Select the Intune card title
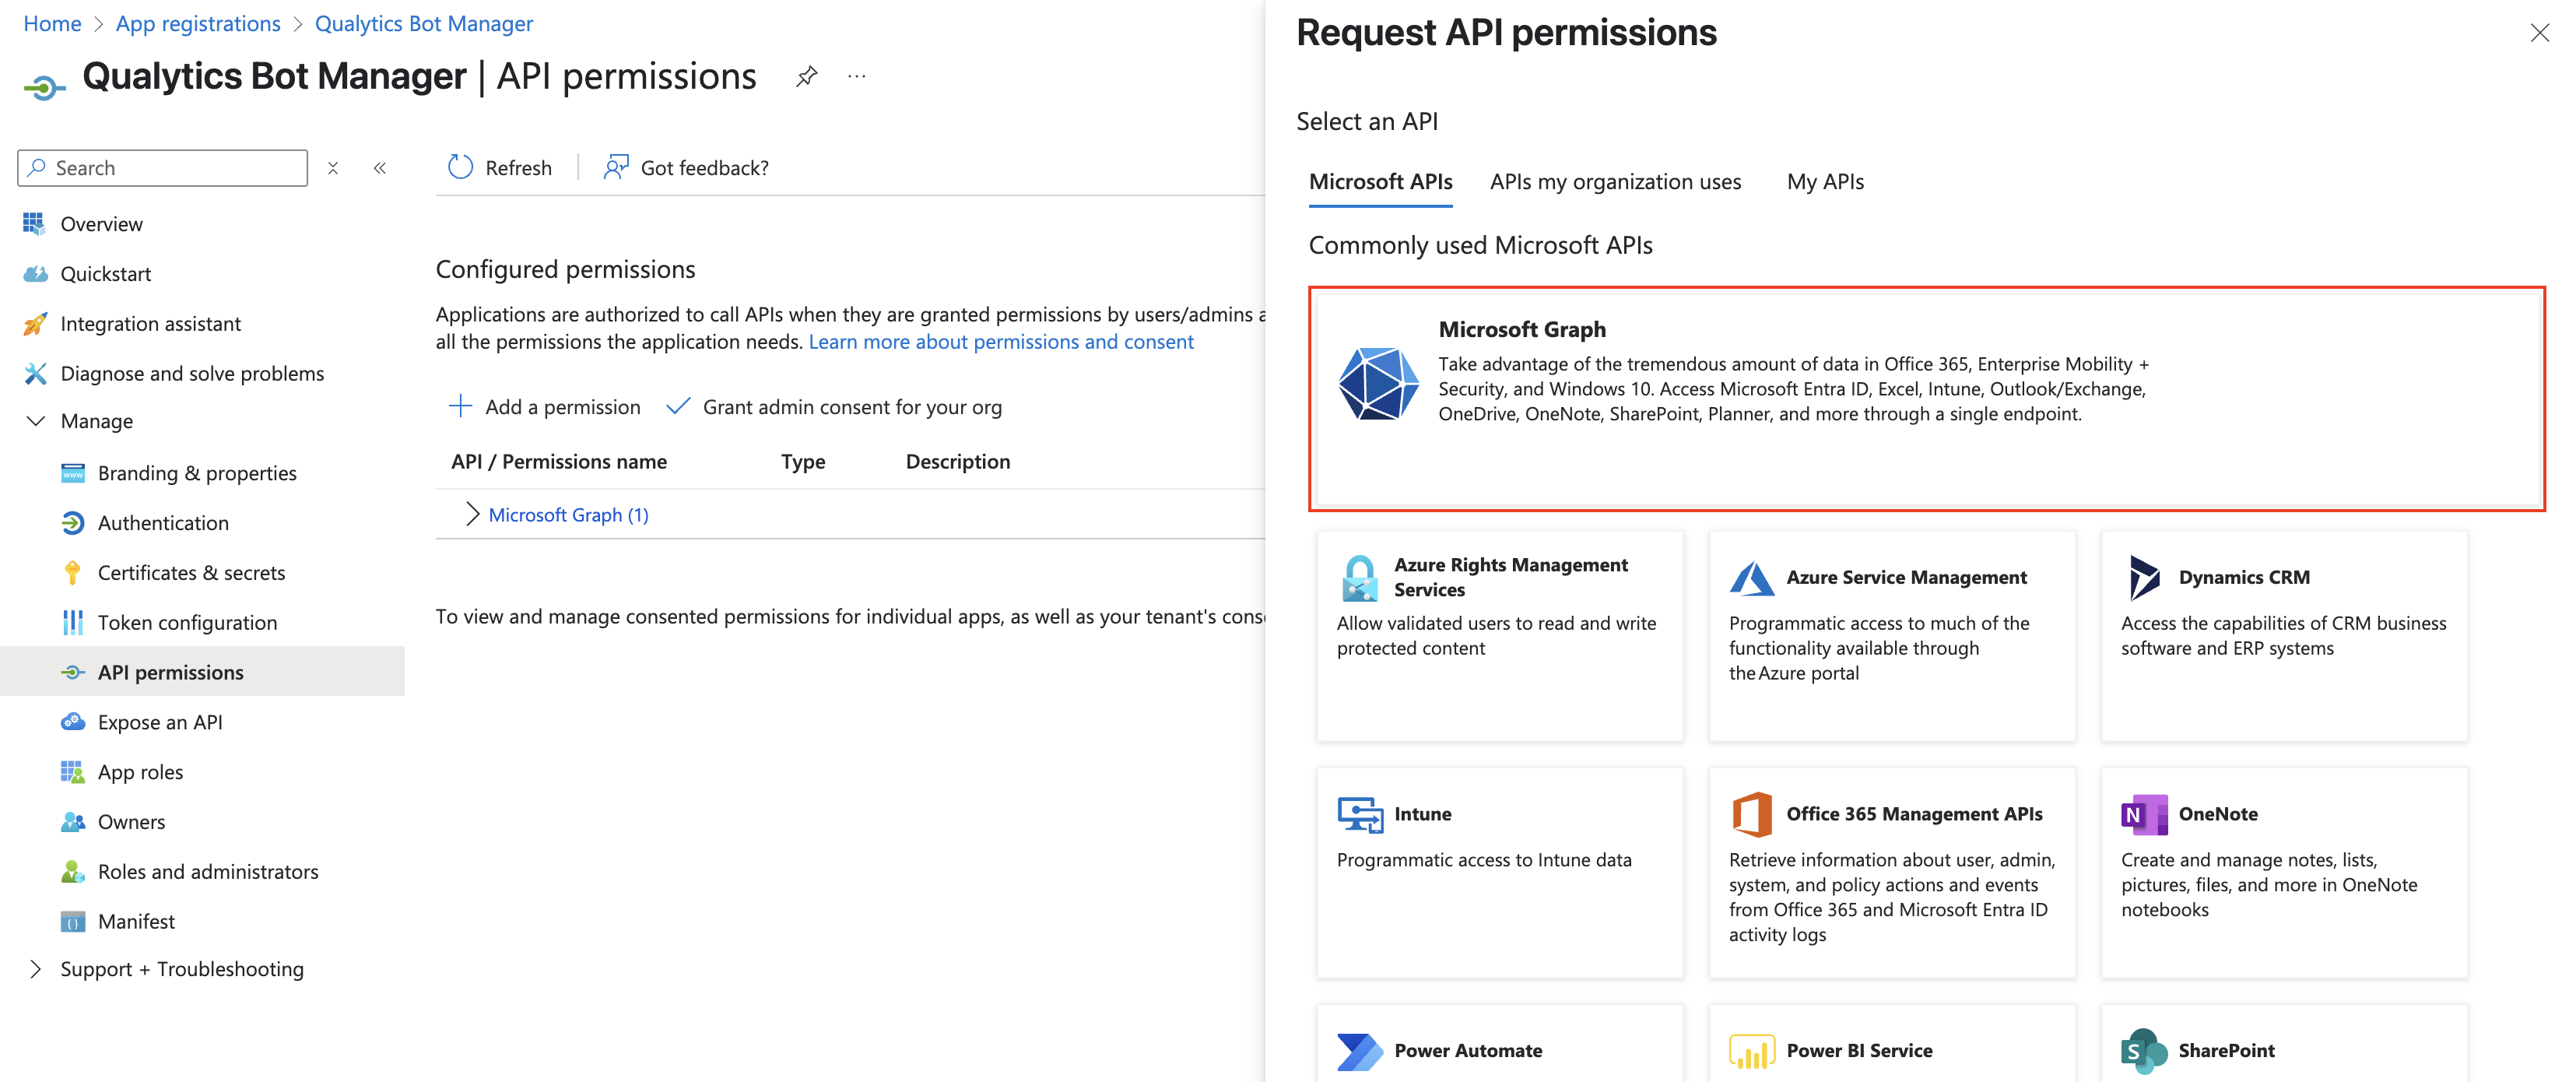 1423,814
